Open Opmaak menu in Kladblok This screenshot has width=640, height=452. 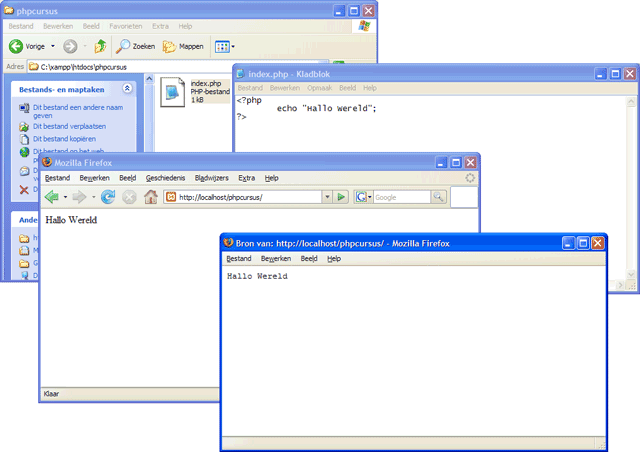[320, 88]
